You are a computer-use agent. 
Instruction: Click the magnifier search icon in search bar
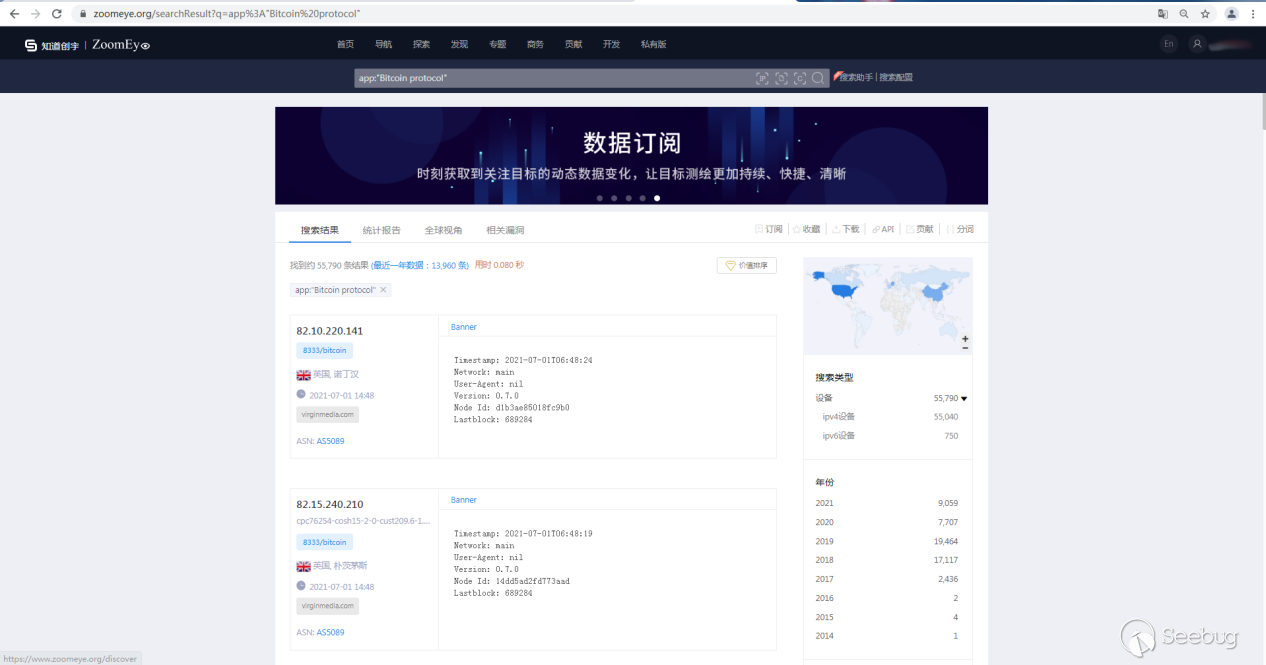(818, 78)
